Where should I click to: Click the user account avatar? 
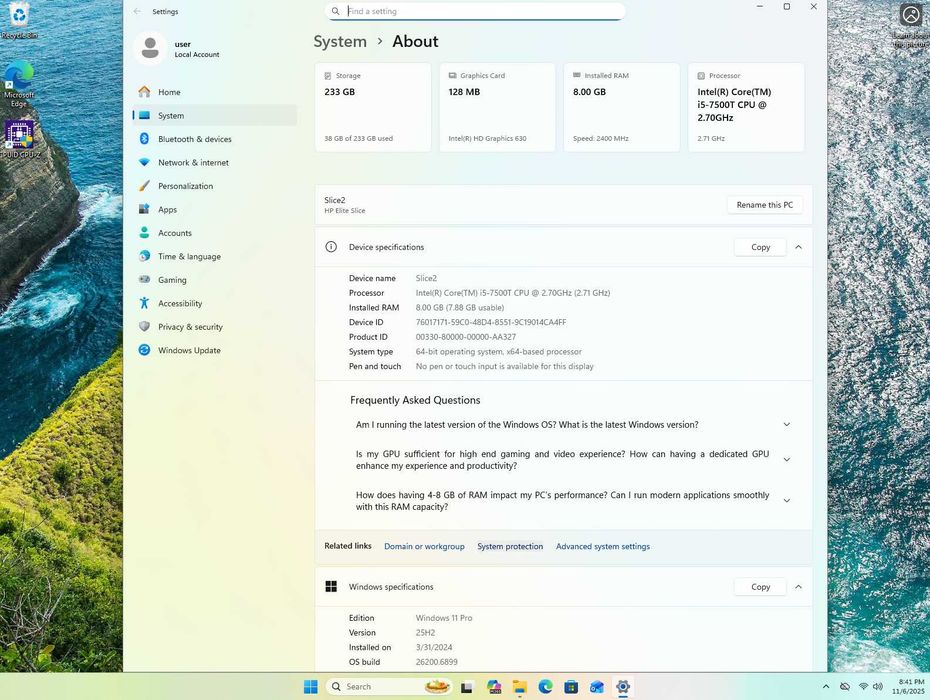coord(150,49)
